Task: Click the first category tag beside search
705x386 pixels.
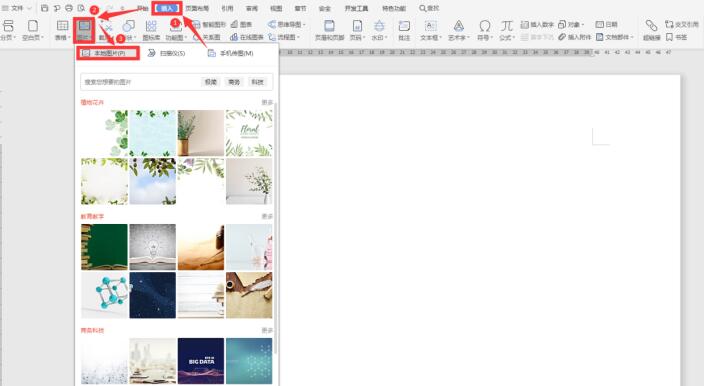Action: point(210,82)
